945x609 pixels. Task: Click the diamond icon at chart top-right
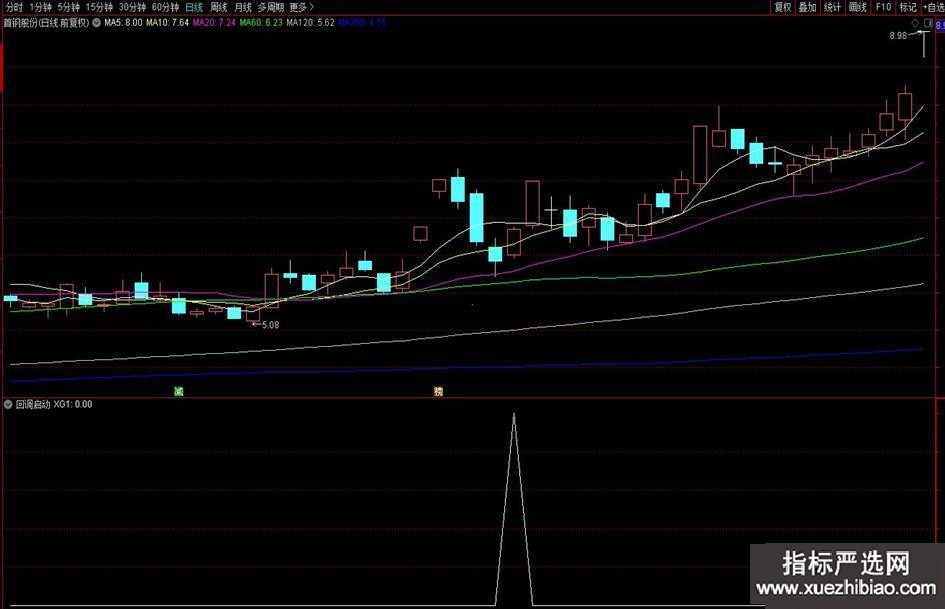pos(915,23)
